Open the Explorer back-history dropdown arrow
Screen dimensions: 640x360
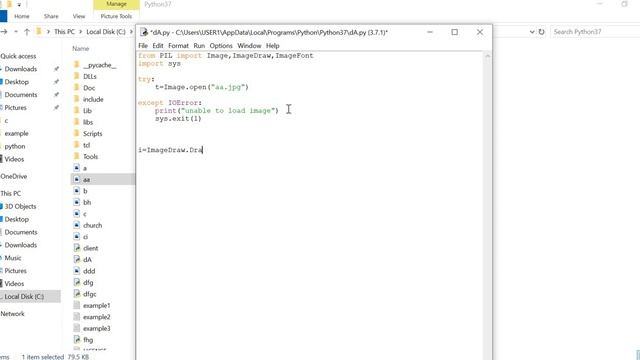(16, 31)
